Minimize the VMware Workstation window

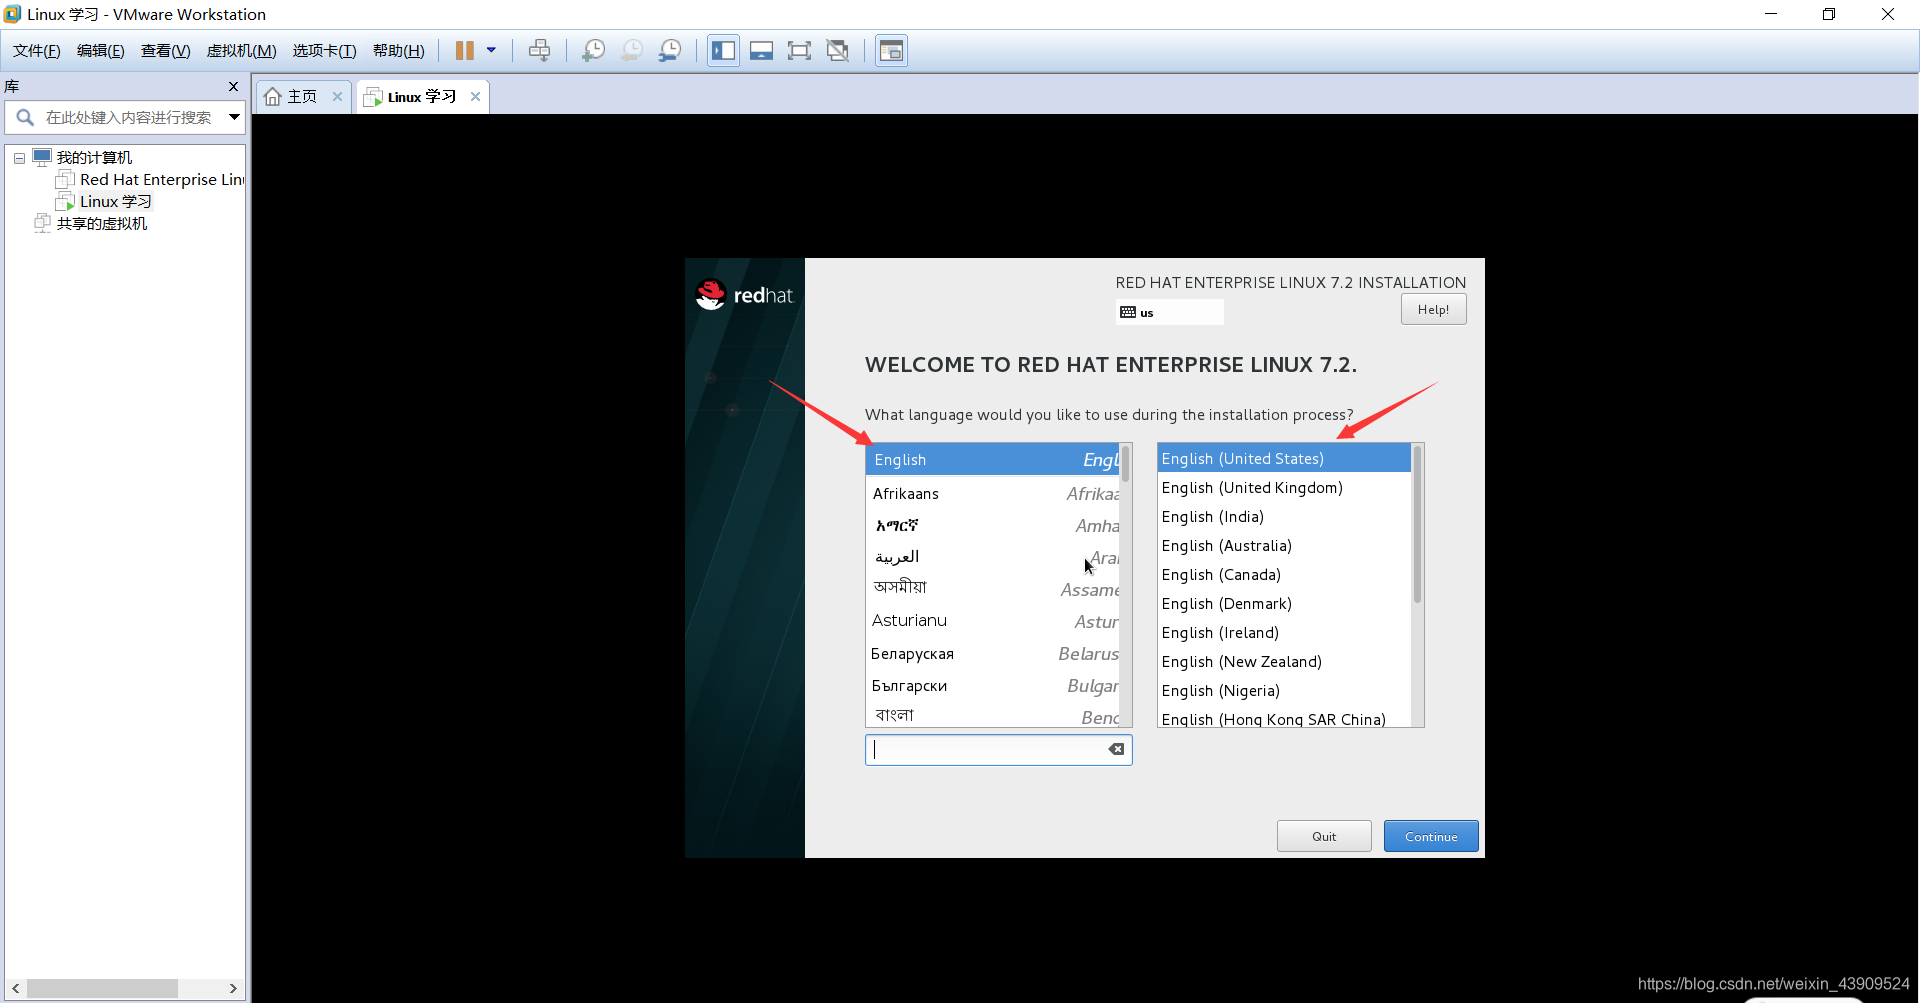1771,14
